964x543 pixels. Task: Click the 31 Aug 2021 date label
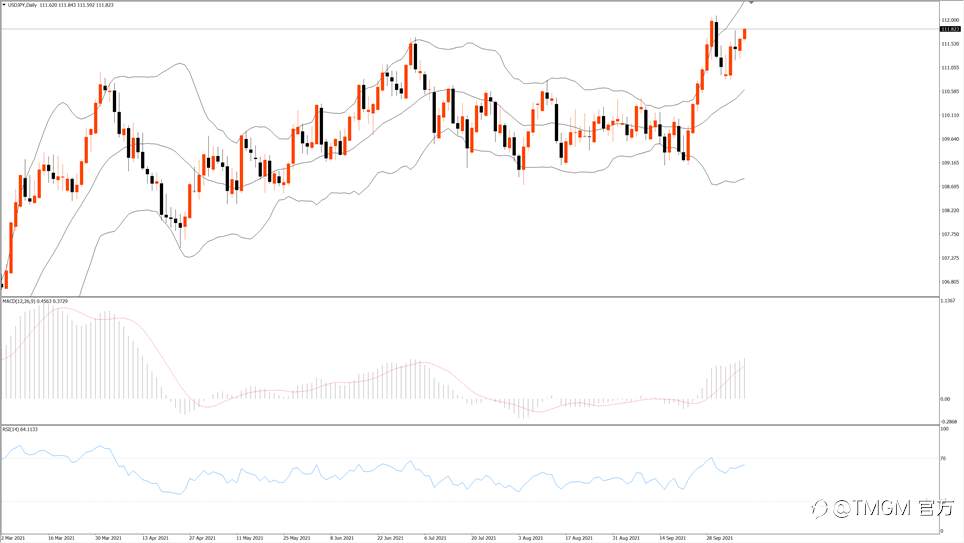pyautogui.click(x=626, y=538)
